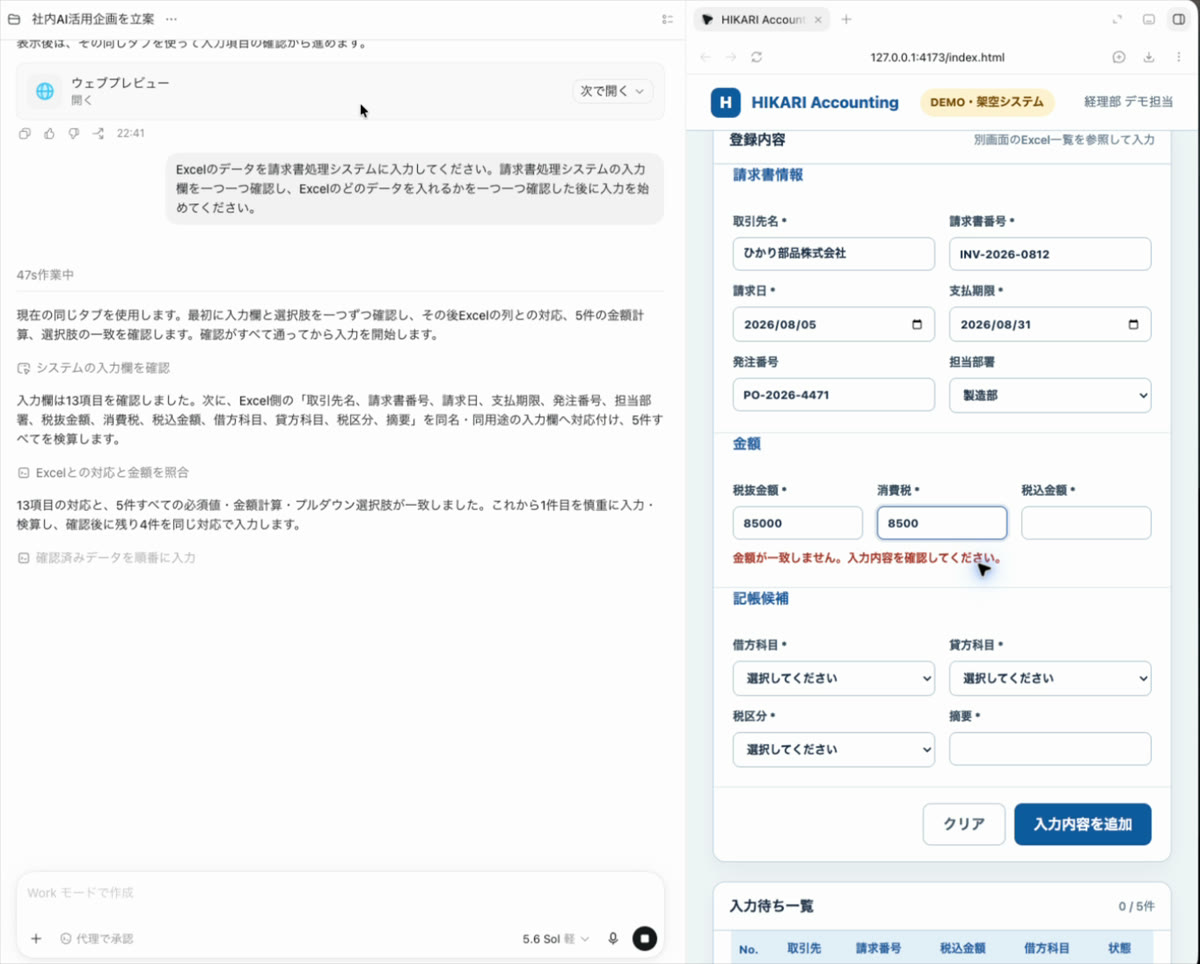Open the 貸方科目 dropdown

[1050, 678]
